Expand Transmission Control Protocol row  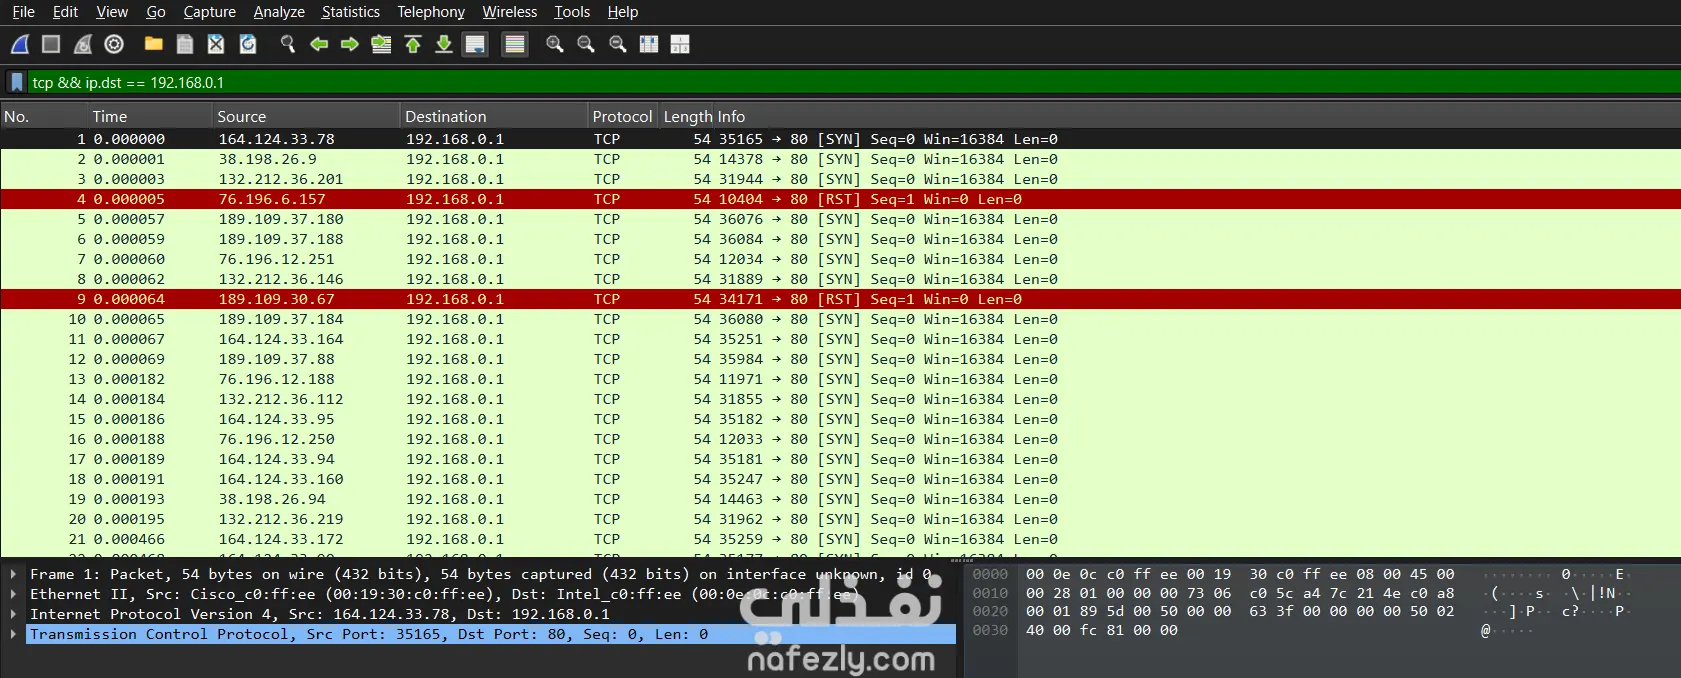[x=13, y=634]
